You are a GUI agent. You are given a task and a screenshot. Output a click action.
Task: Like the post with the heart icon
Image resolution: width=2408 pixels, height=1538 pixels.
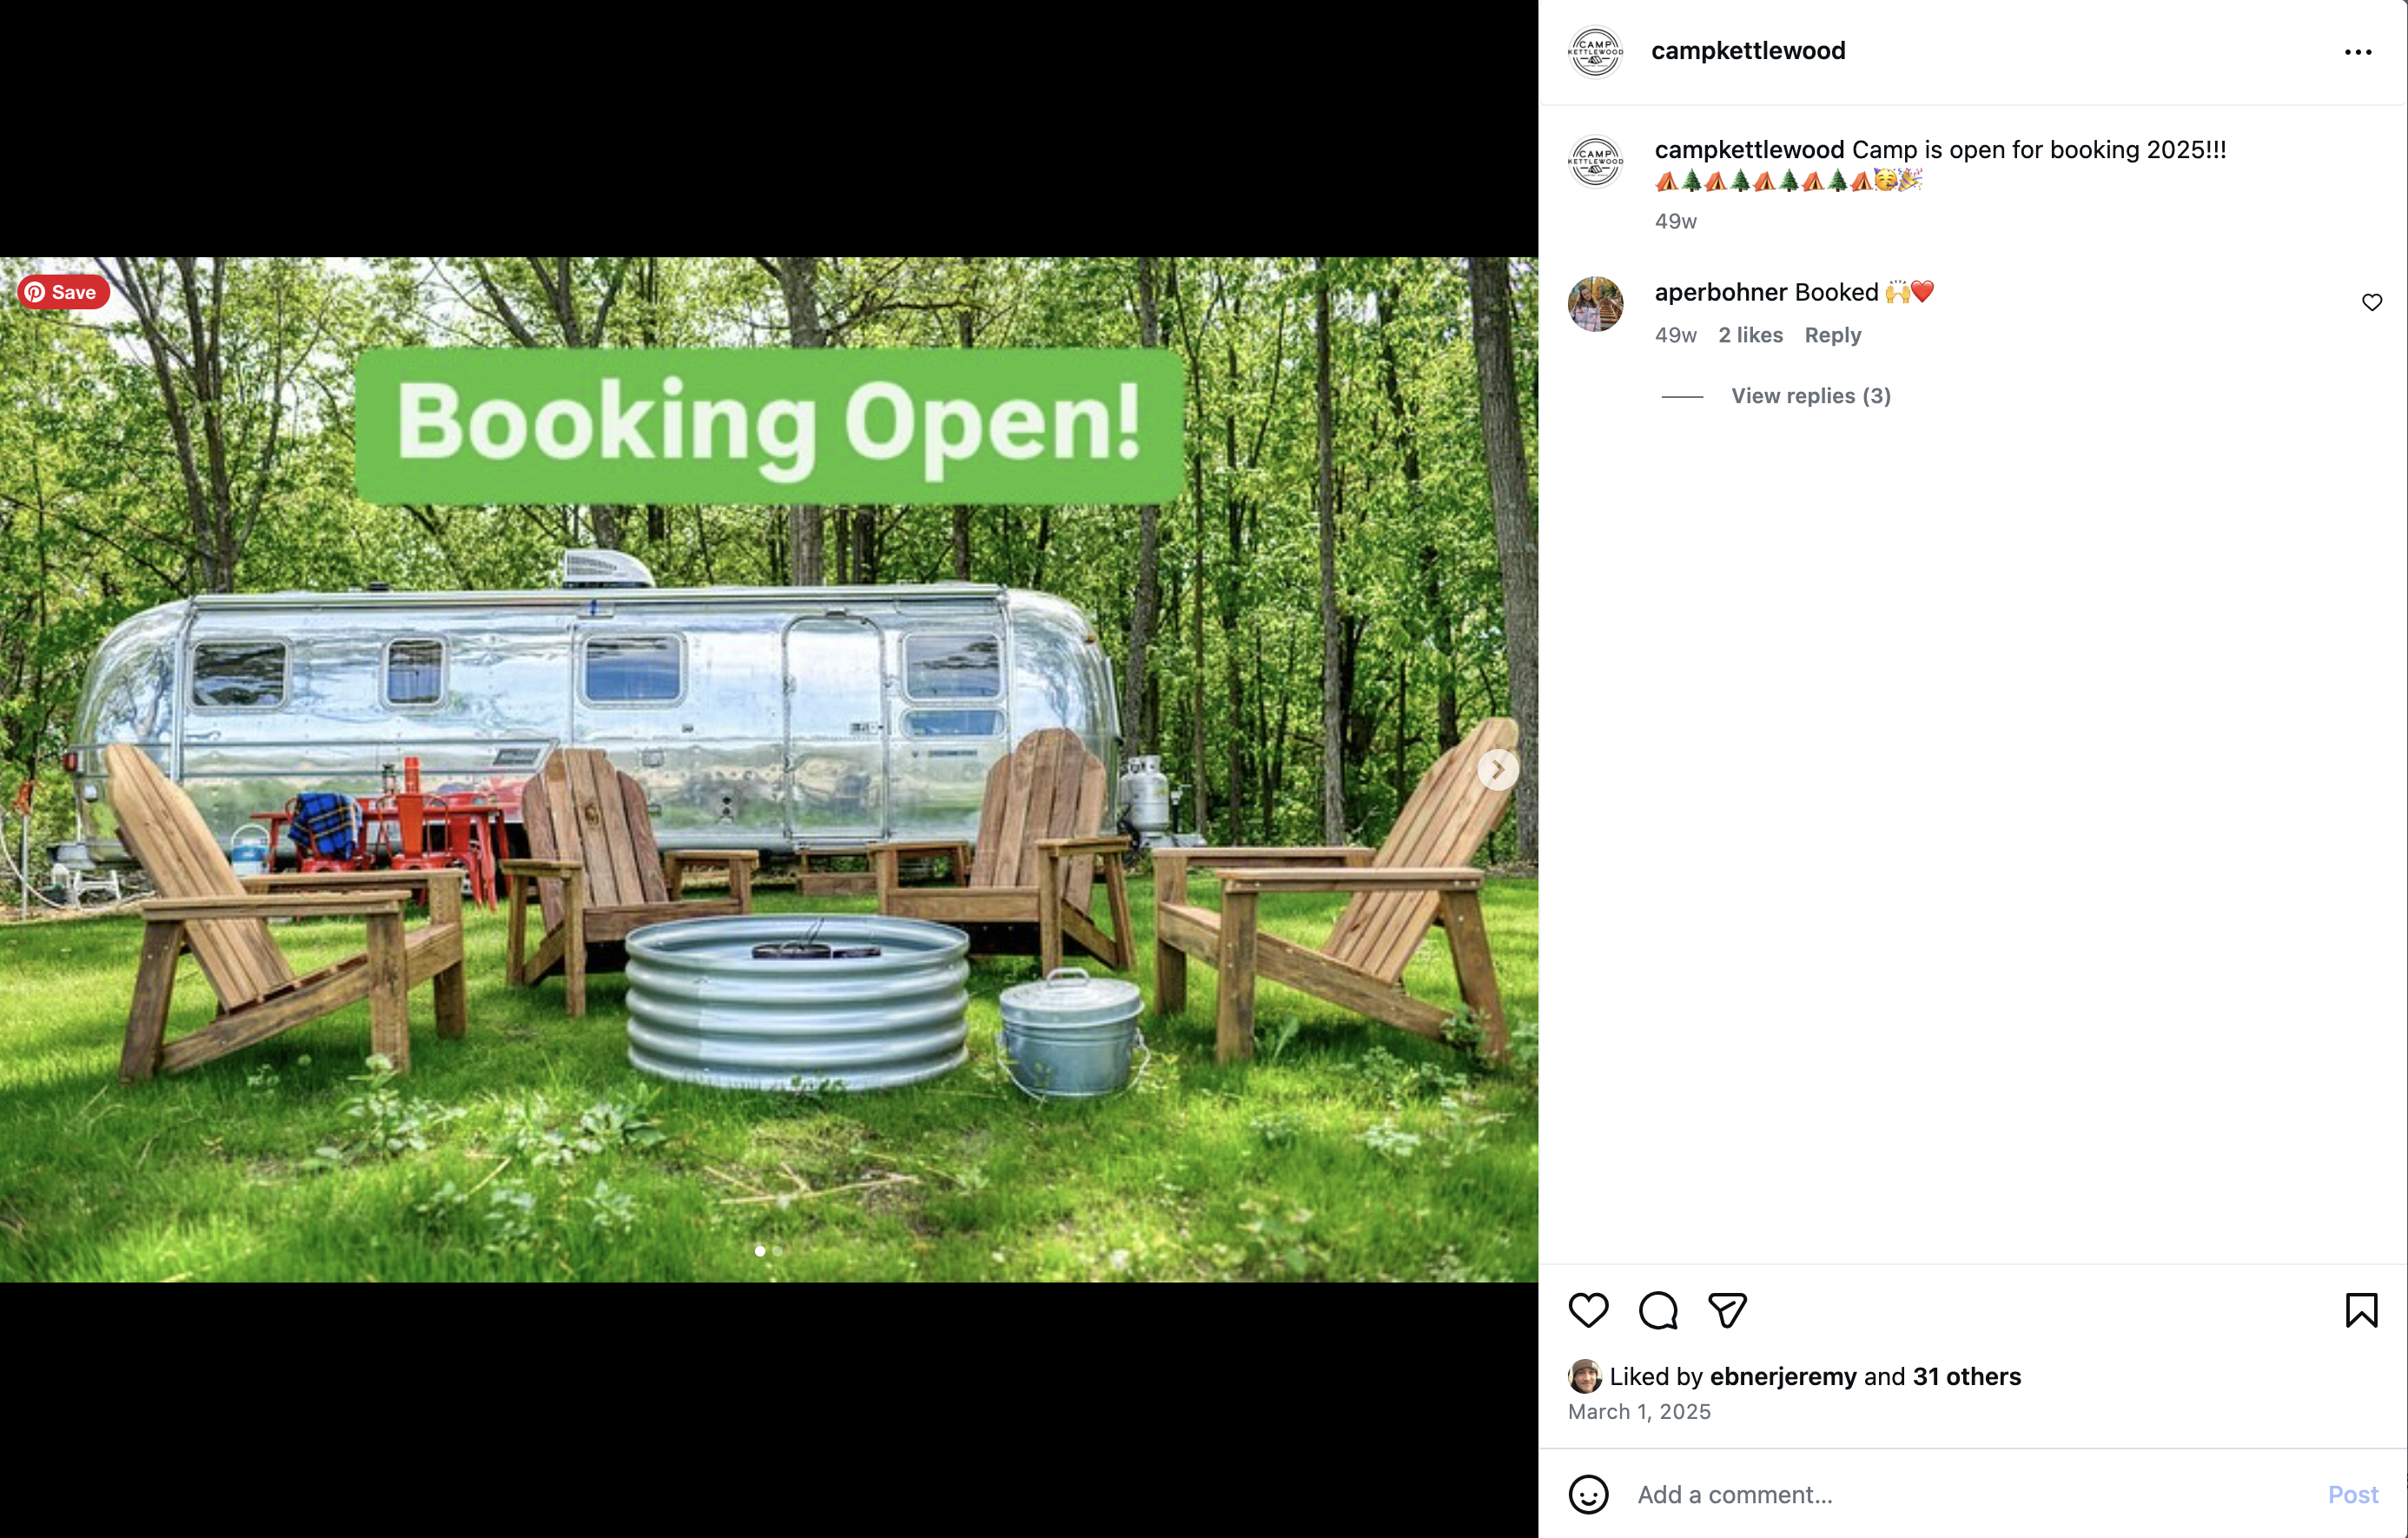point(1588,1310)
